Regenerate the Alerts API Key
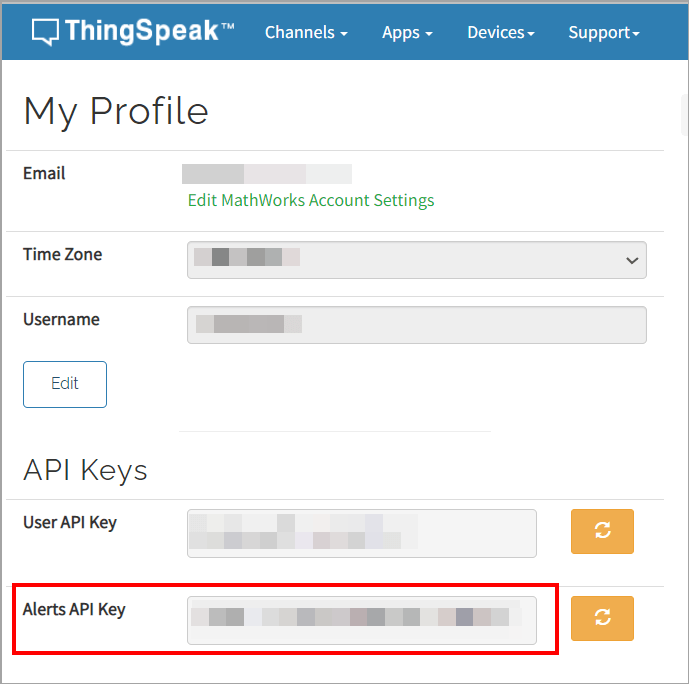The width and height of the screenshot is (689, 684). click(x=602, y=618)
